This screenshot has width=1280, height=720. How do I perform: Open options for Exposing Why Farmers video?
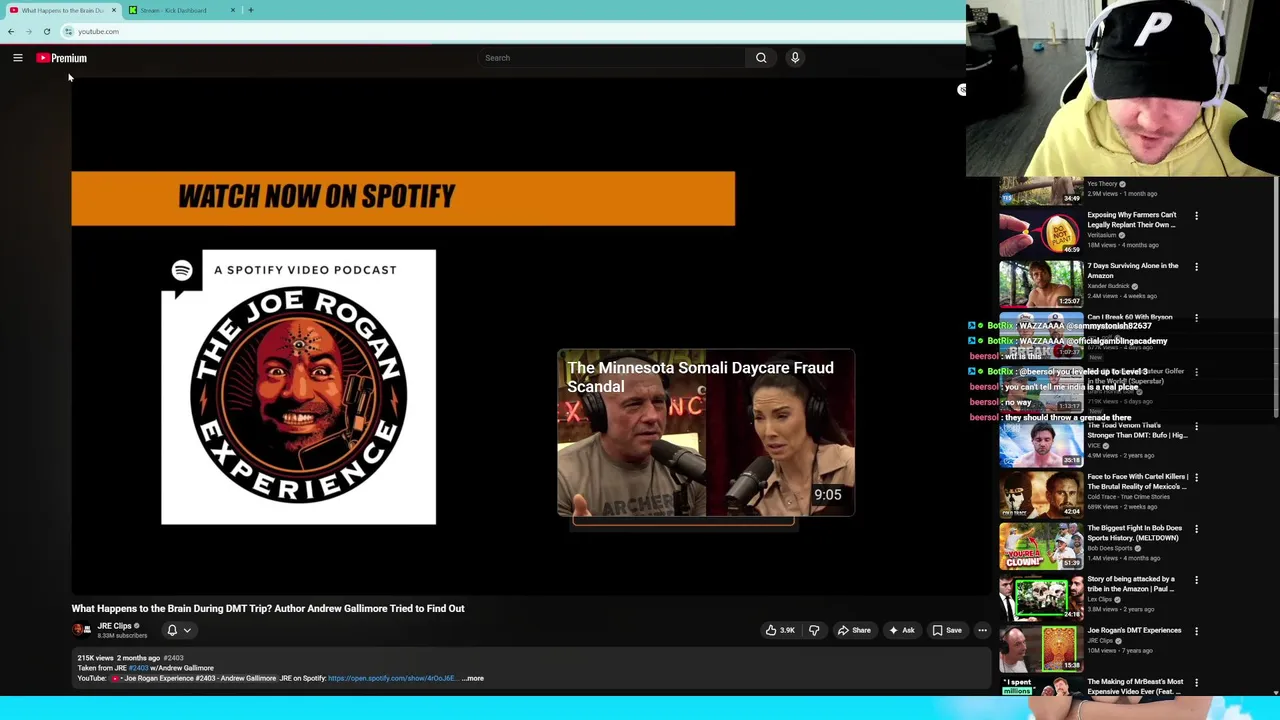point(1196,216)
